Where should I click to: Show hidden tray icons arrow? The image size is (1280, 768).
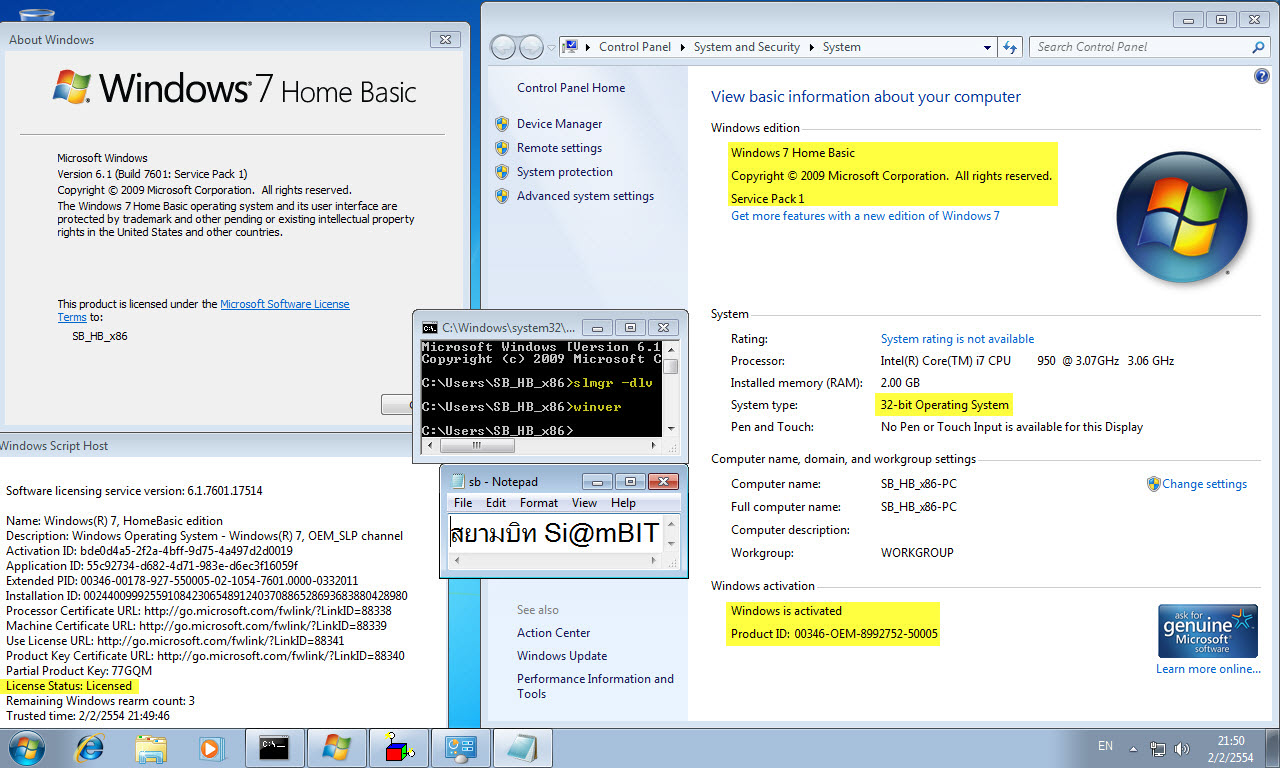1133,748
